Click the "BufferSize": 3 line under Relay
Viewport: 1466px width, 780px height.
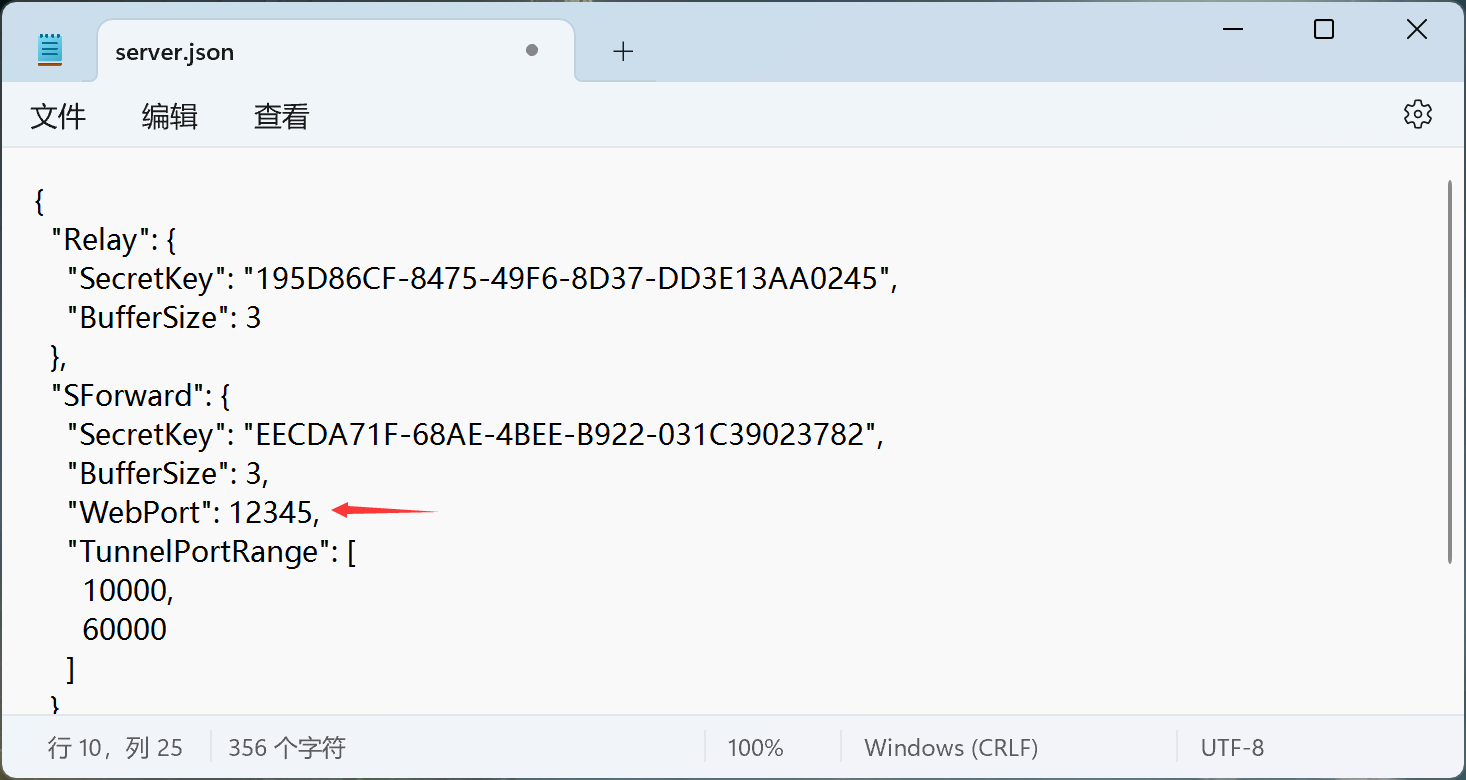point(164,318)
